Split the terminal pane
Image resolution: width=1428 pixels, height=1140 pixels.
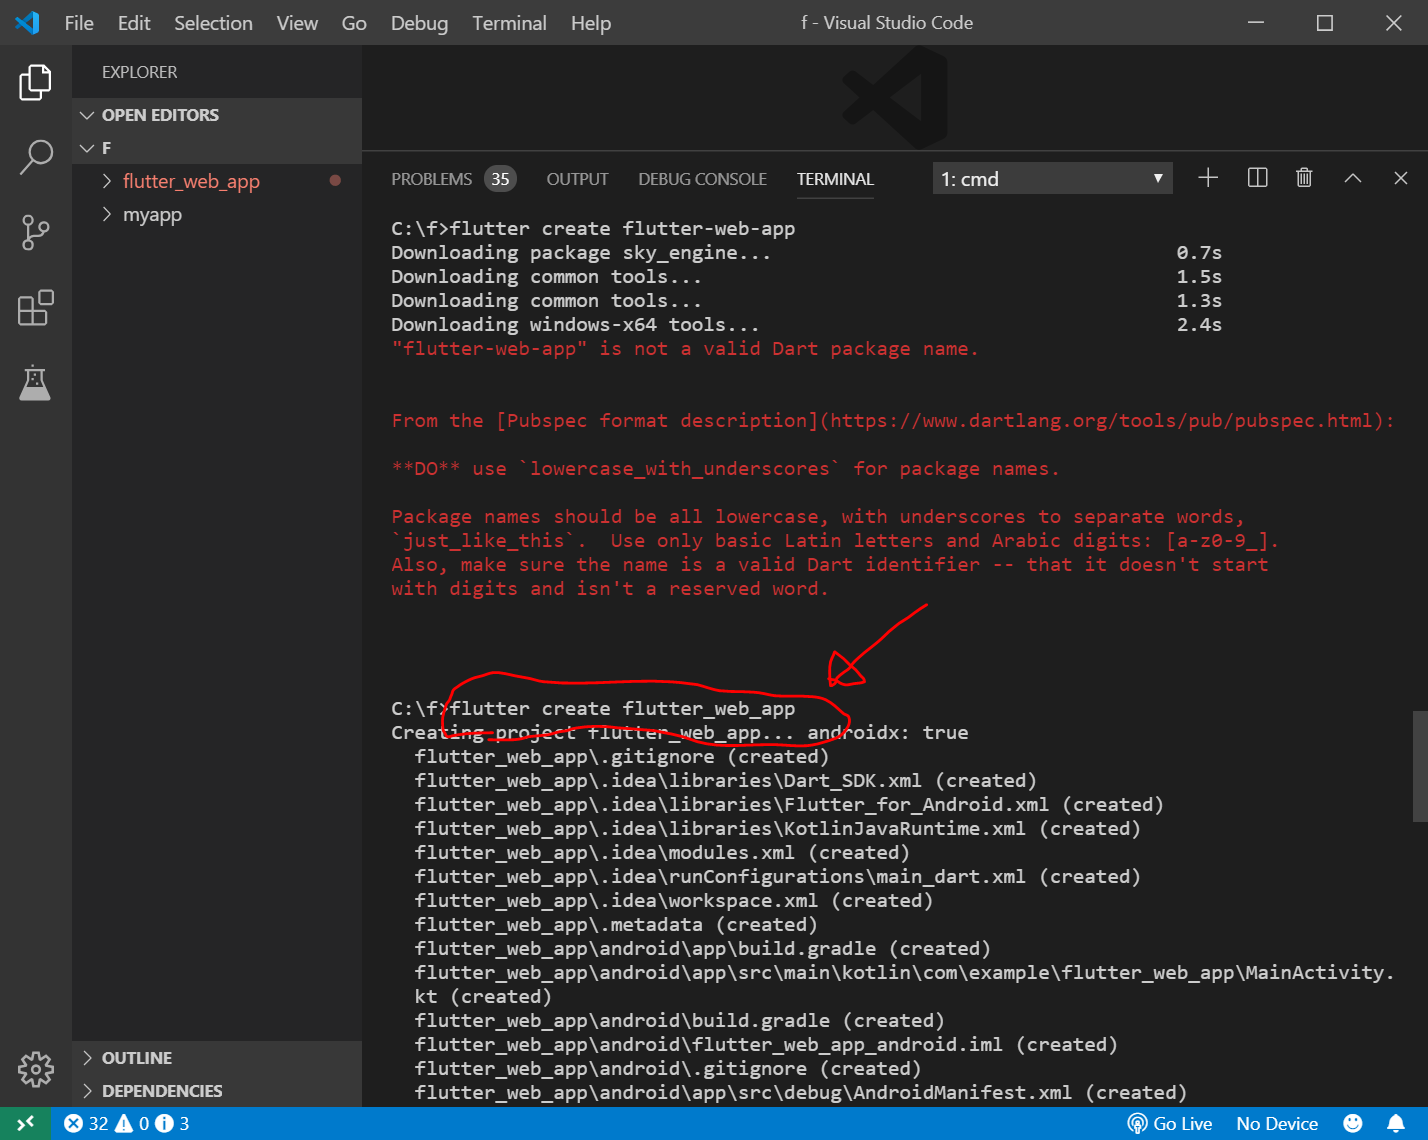click(x=1257, y=178)
